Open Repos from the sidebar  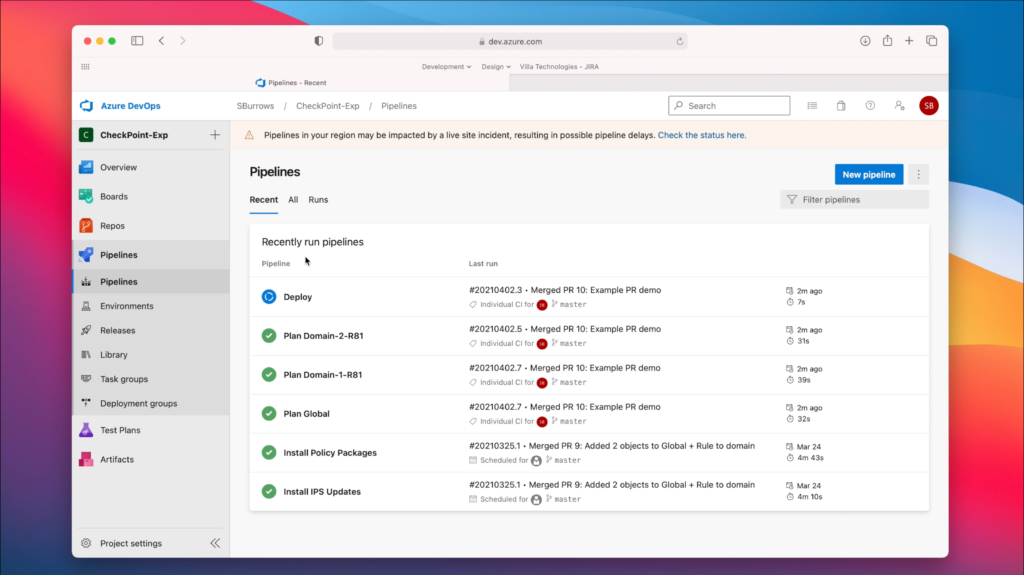pyautogui.click(x=112, y=226)
